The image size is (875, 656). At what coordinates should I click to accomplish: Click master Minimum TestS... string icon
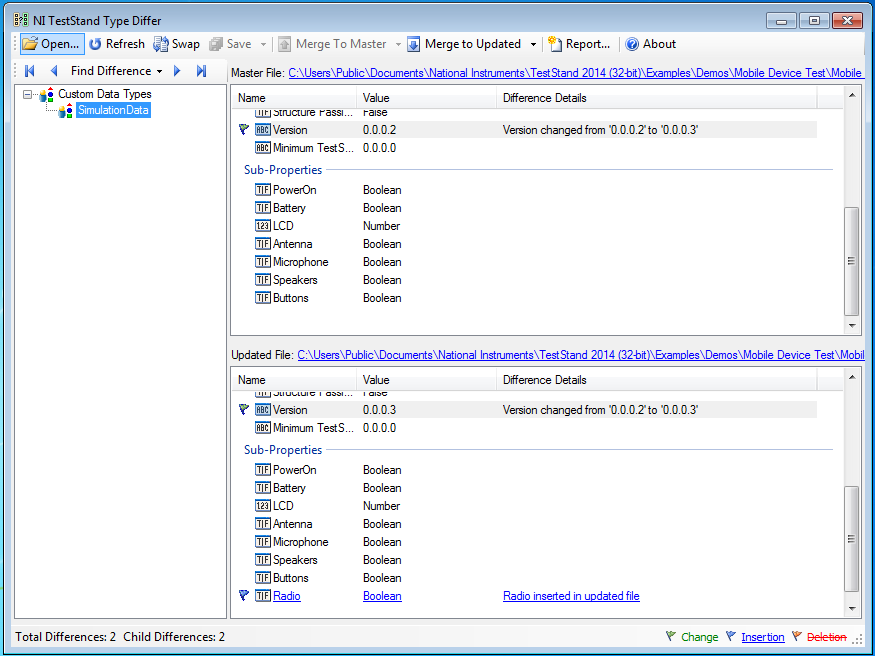(263, 148)
